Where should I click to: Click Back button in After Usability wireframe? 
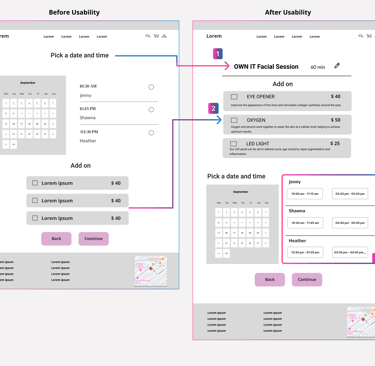[x=270, y=280]
